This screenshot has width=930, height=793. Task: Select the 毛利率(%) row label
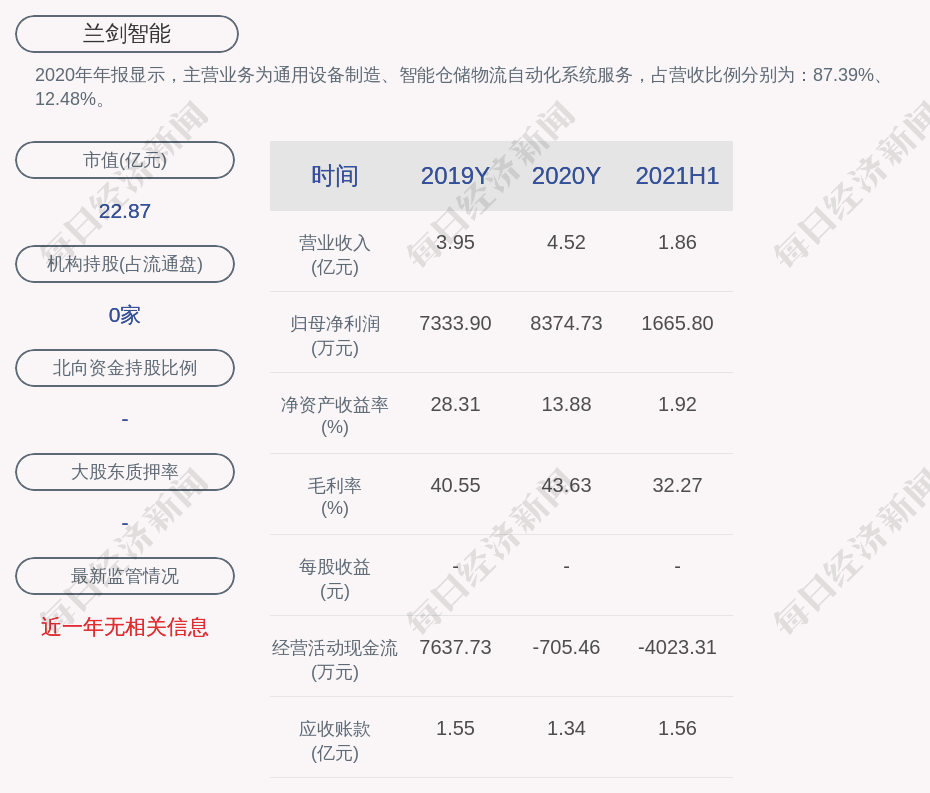(x=335, y=496)
